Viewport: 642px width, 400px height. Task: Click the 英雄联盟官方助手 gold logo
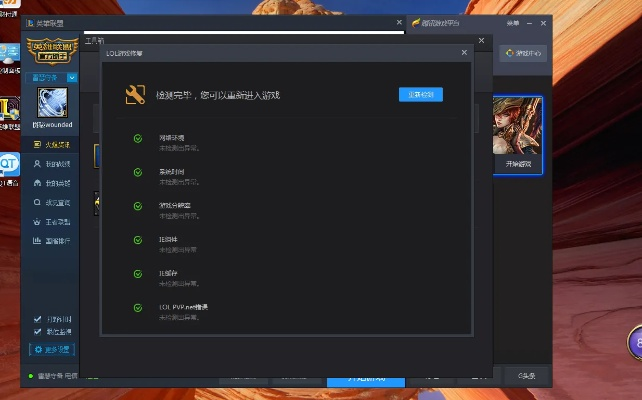pos(52,51)
